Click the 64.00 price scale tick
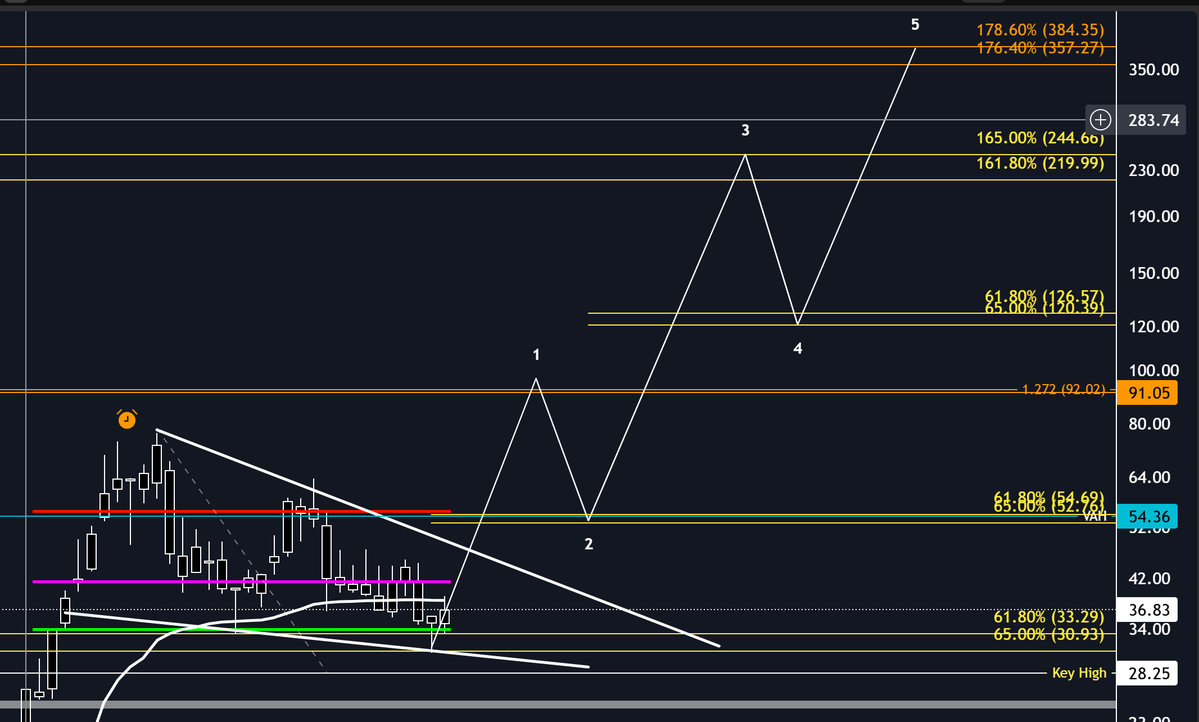1199x722 pixels. click(x=1149, y=477)
